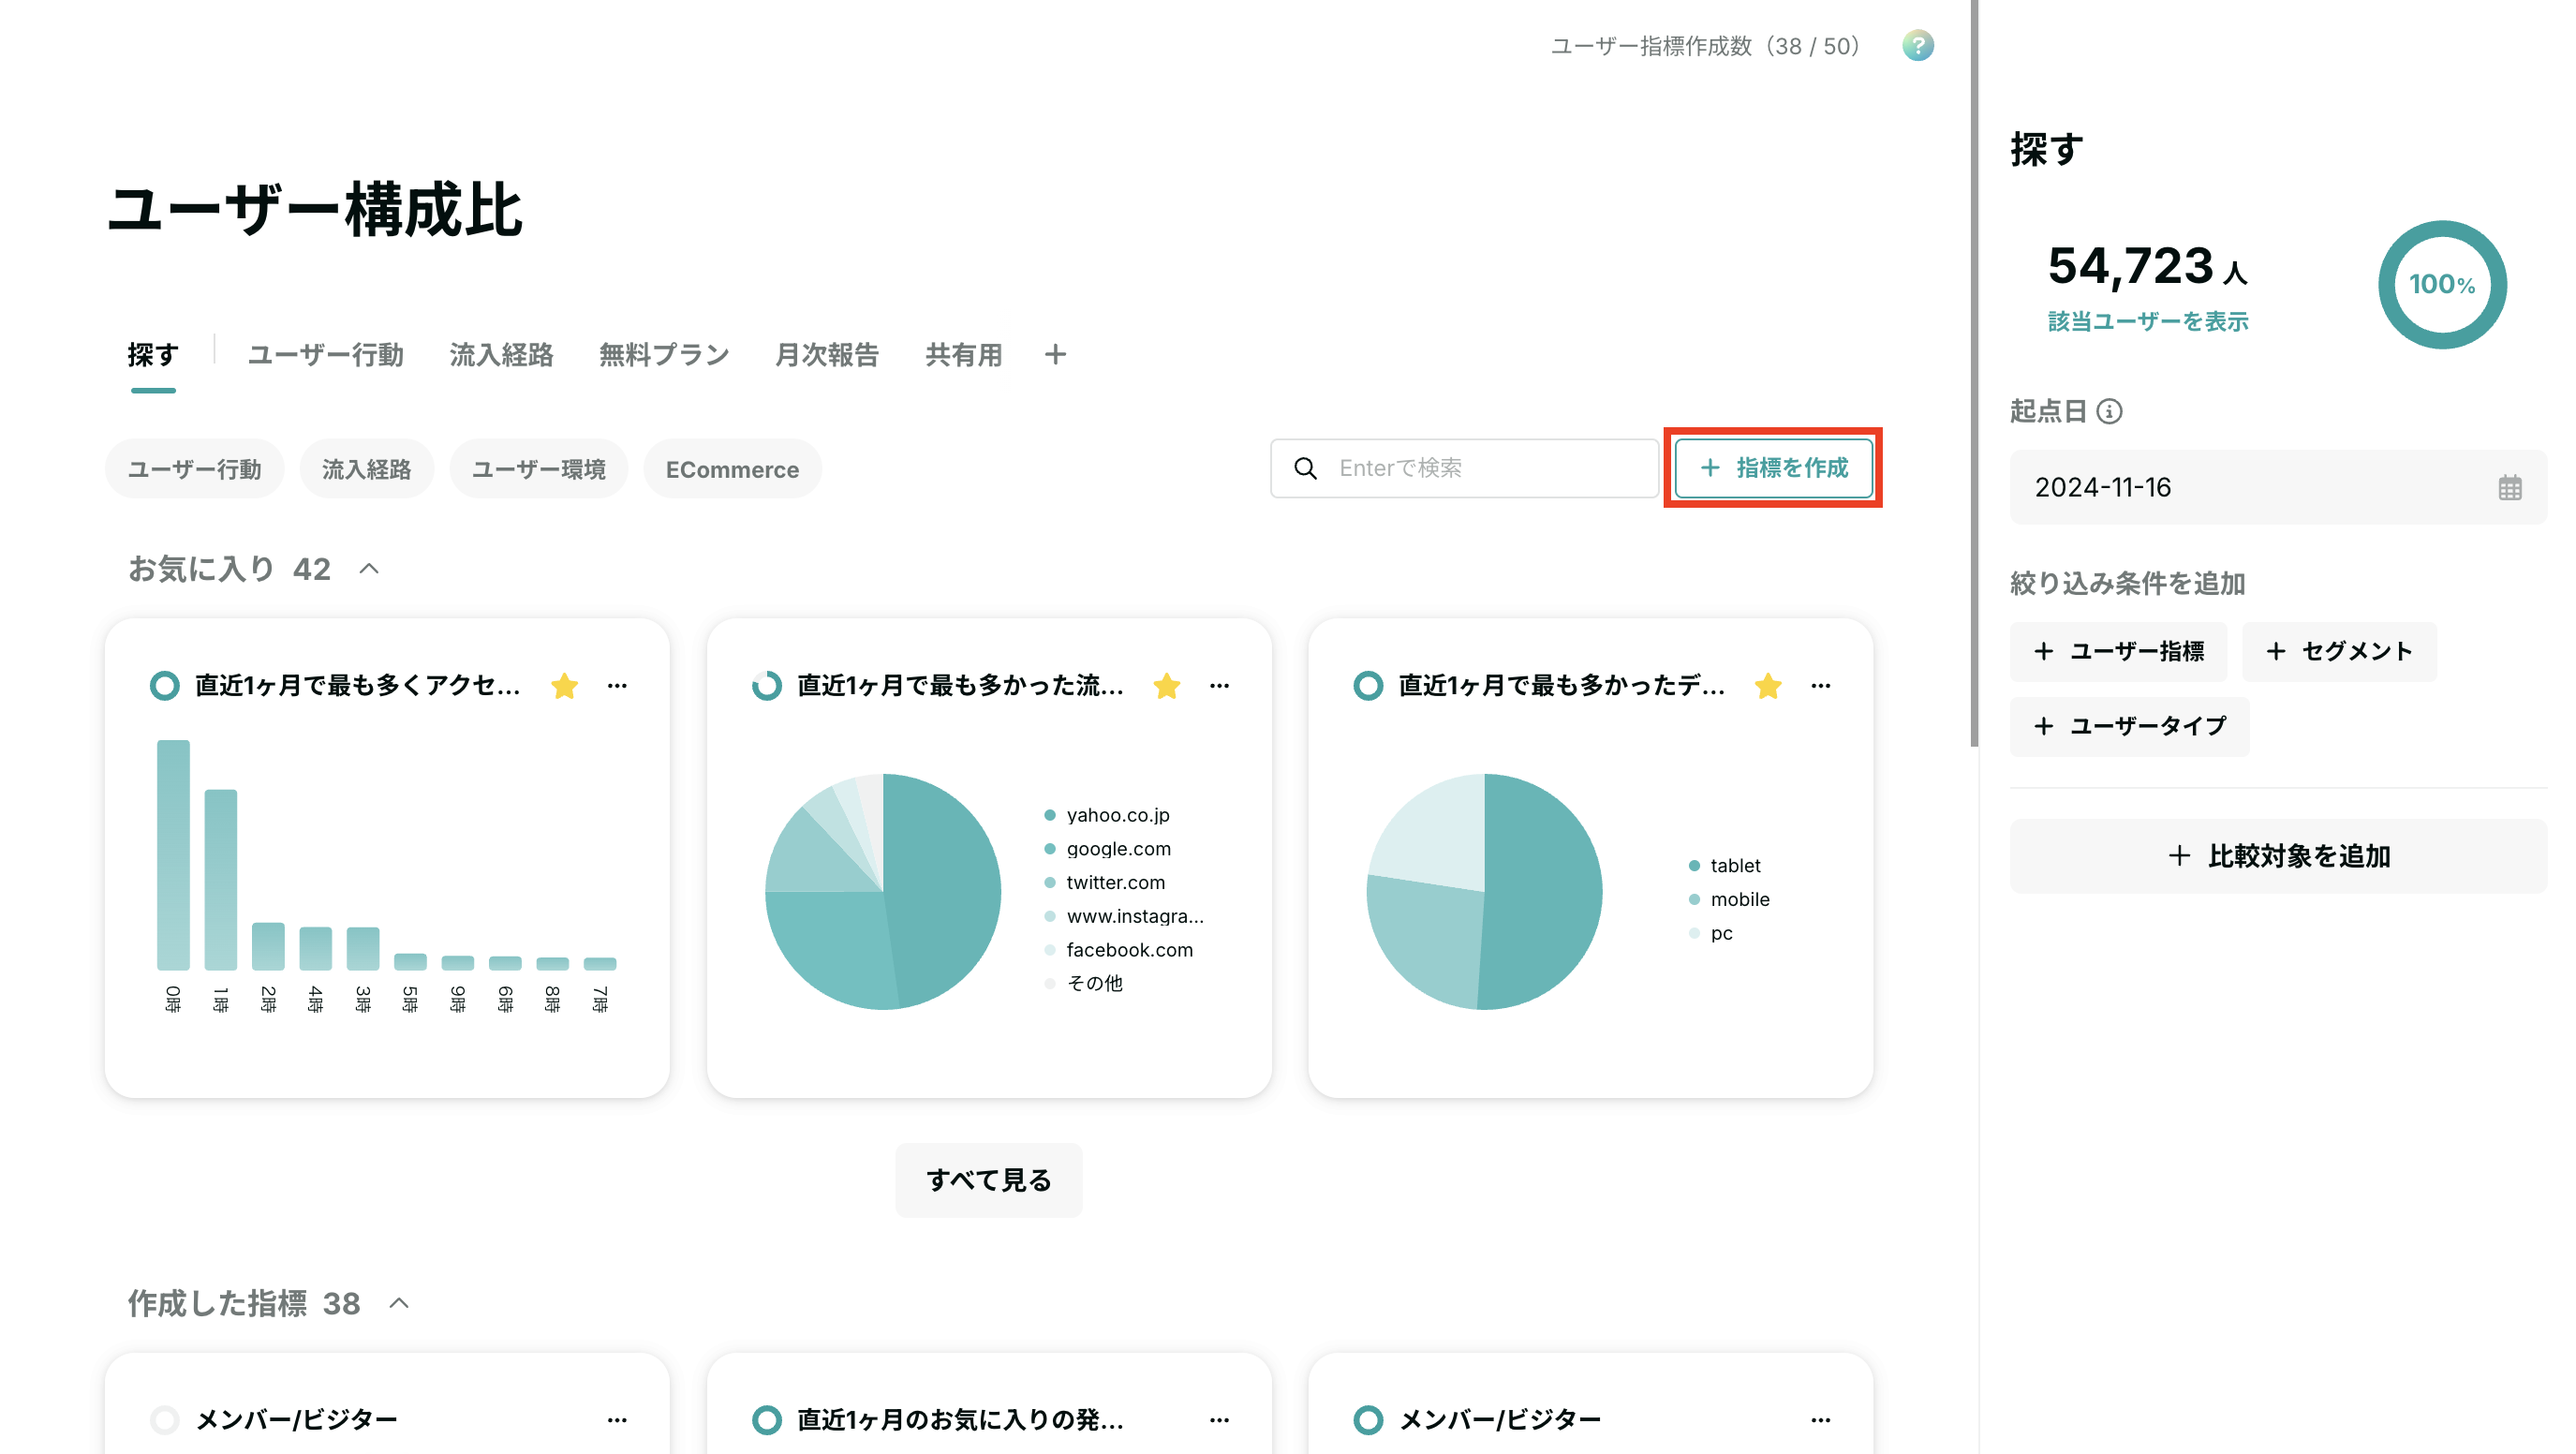2576x1454 pixels.
Task: Open more menu on 直近1ヶ月のお気に入りの発 card
Action: tap(1219, 1420)
